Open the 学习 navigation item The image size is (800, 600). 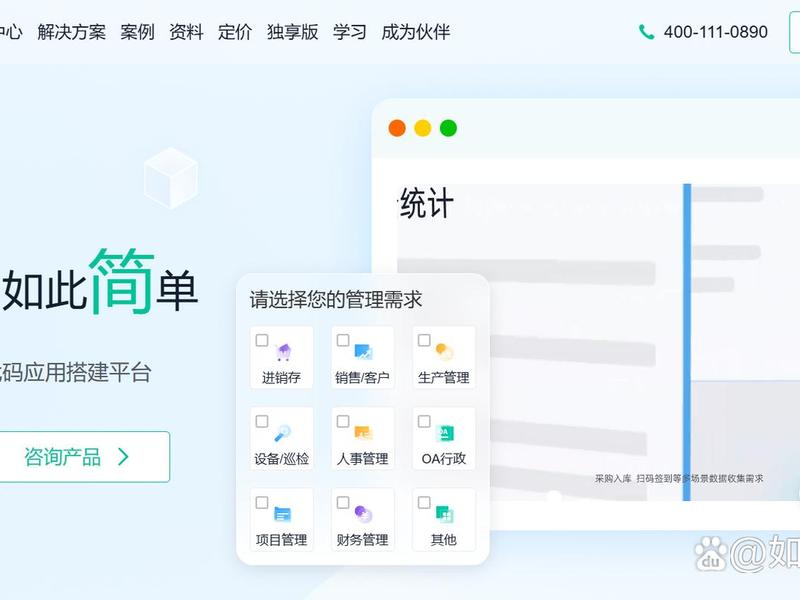[349, 32]
